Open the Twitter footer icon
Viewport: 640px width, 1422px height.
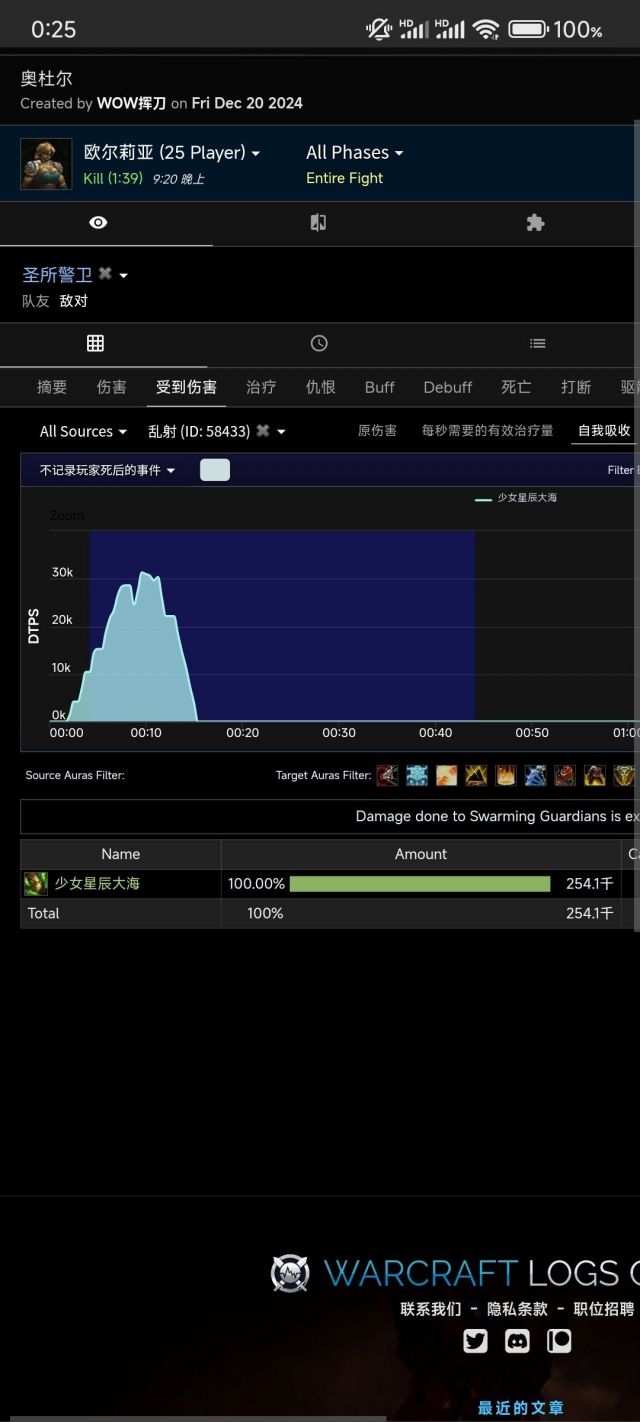point(476,1341)
